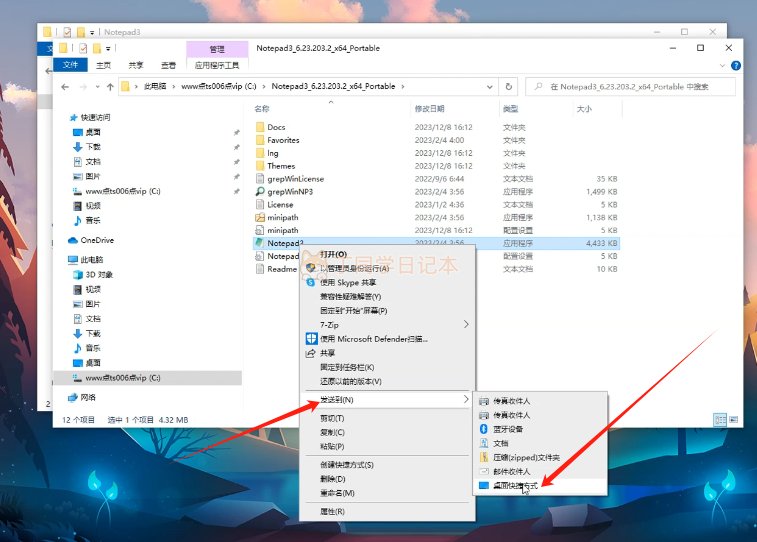Sort by 名称 column header
This screenshot has height=542, width=757.
tap(262, 109)
